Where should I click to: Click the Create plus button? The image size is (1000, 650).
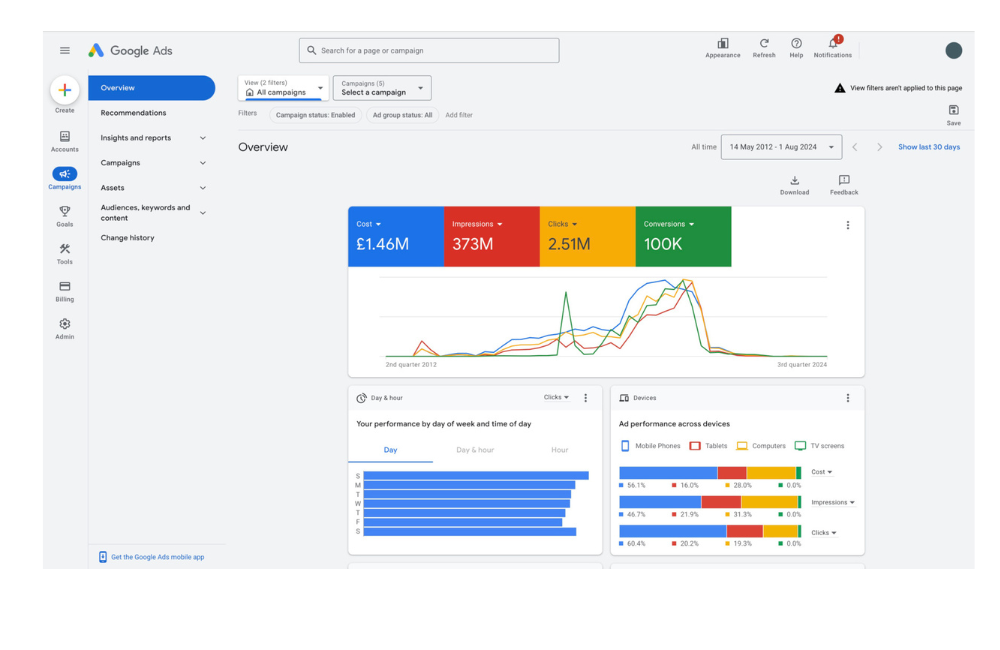[x=65, y=90]
